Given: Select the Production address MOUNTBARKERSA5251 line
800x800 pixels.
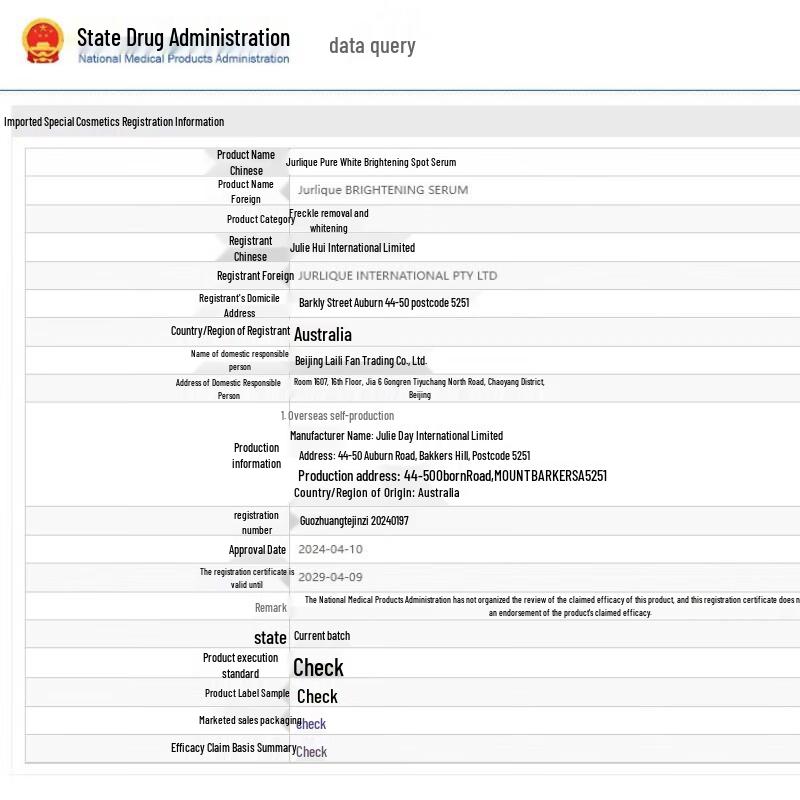Looking at the screenshot, I should click(453, 476).
